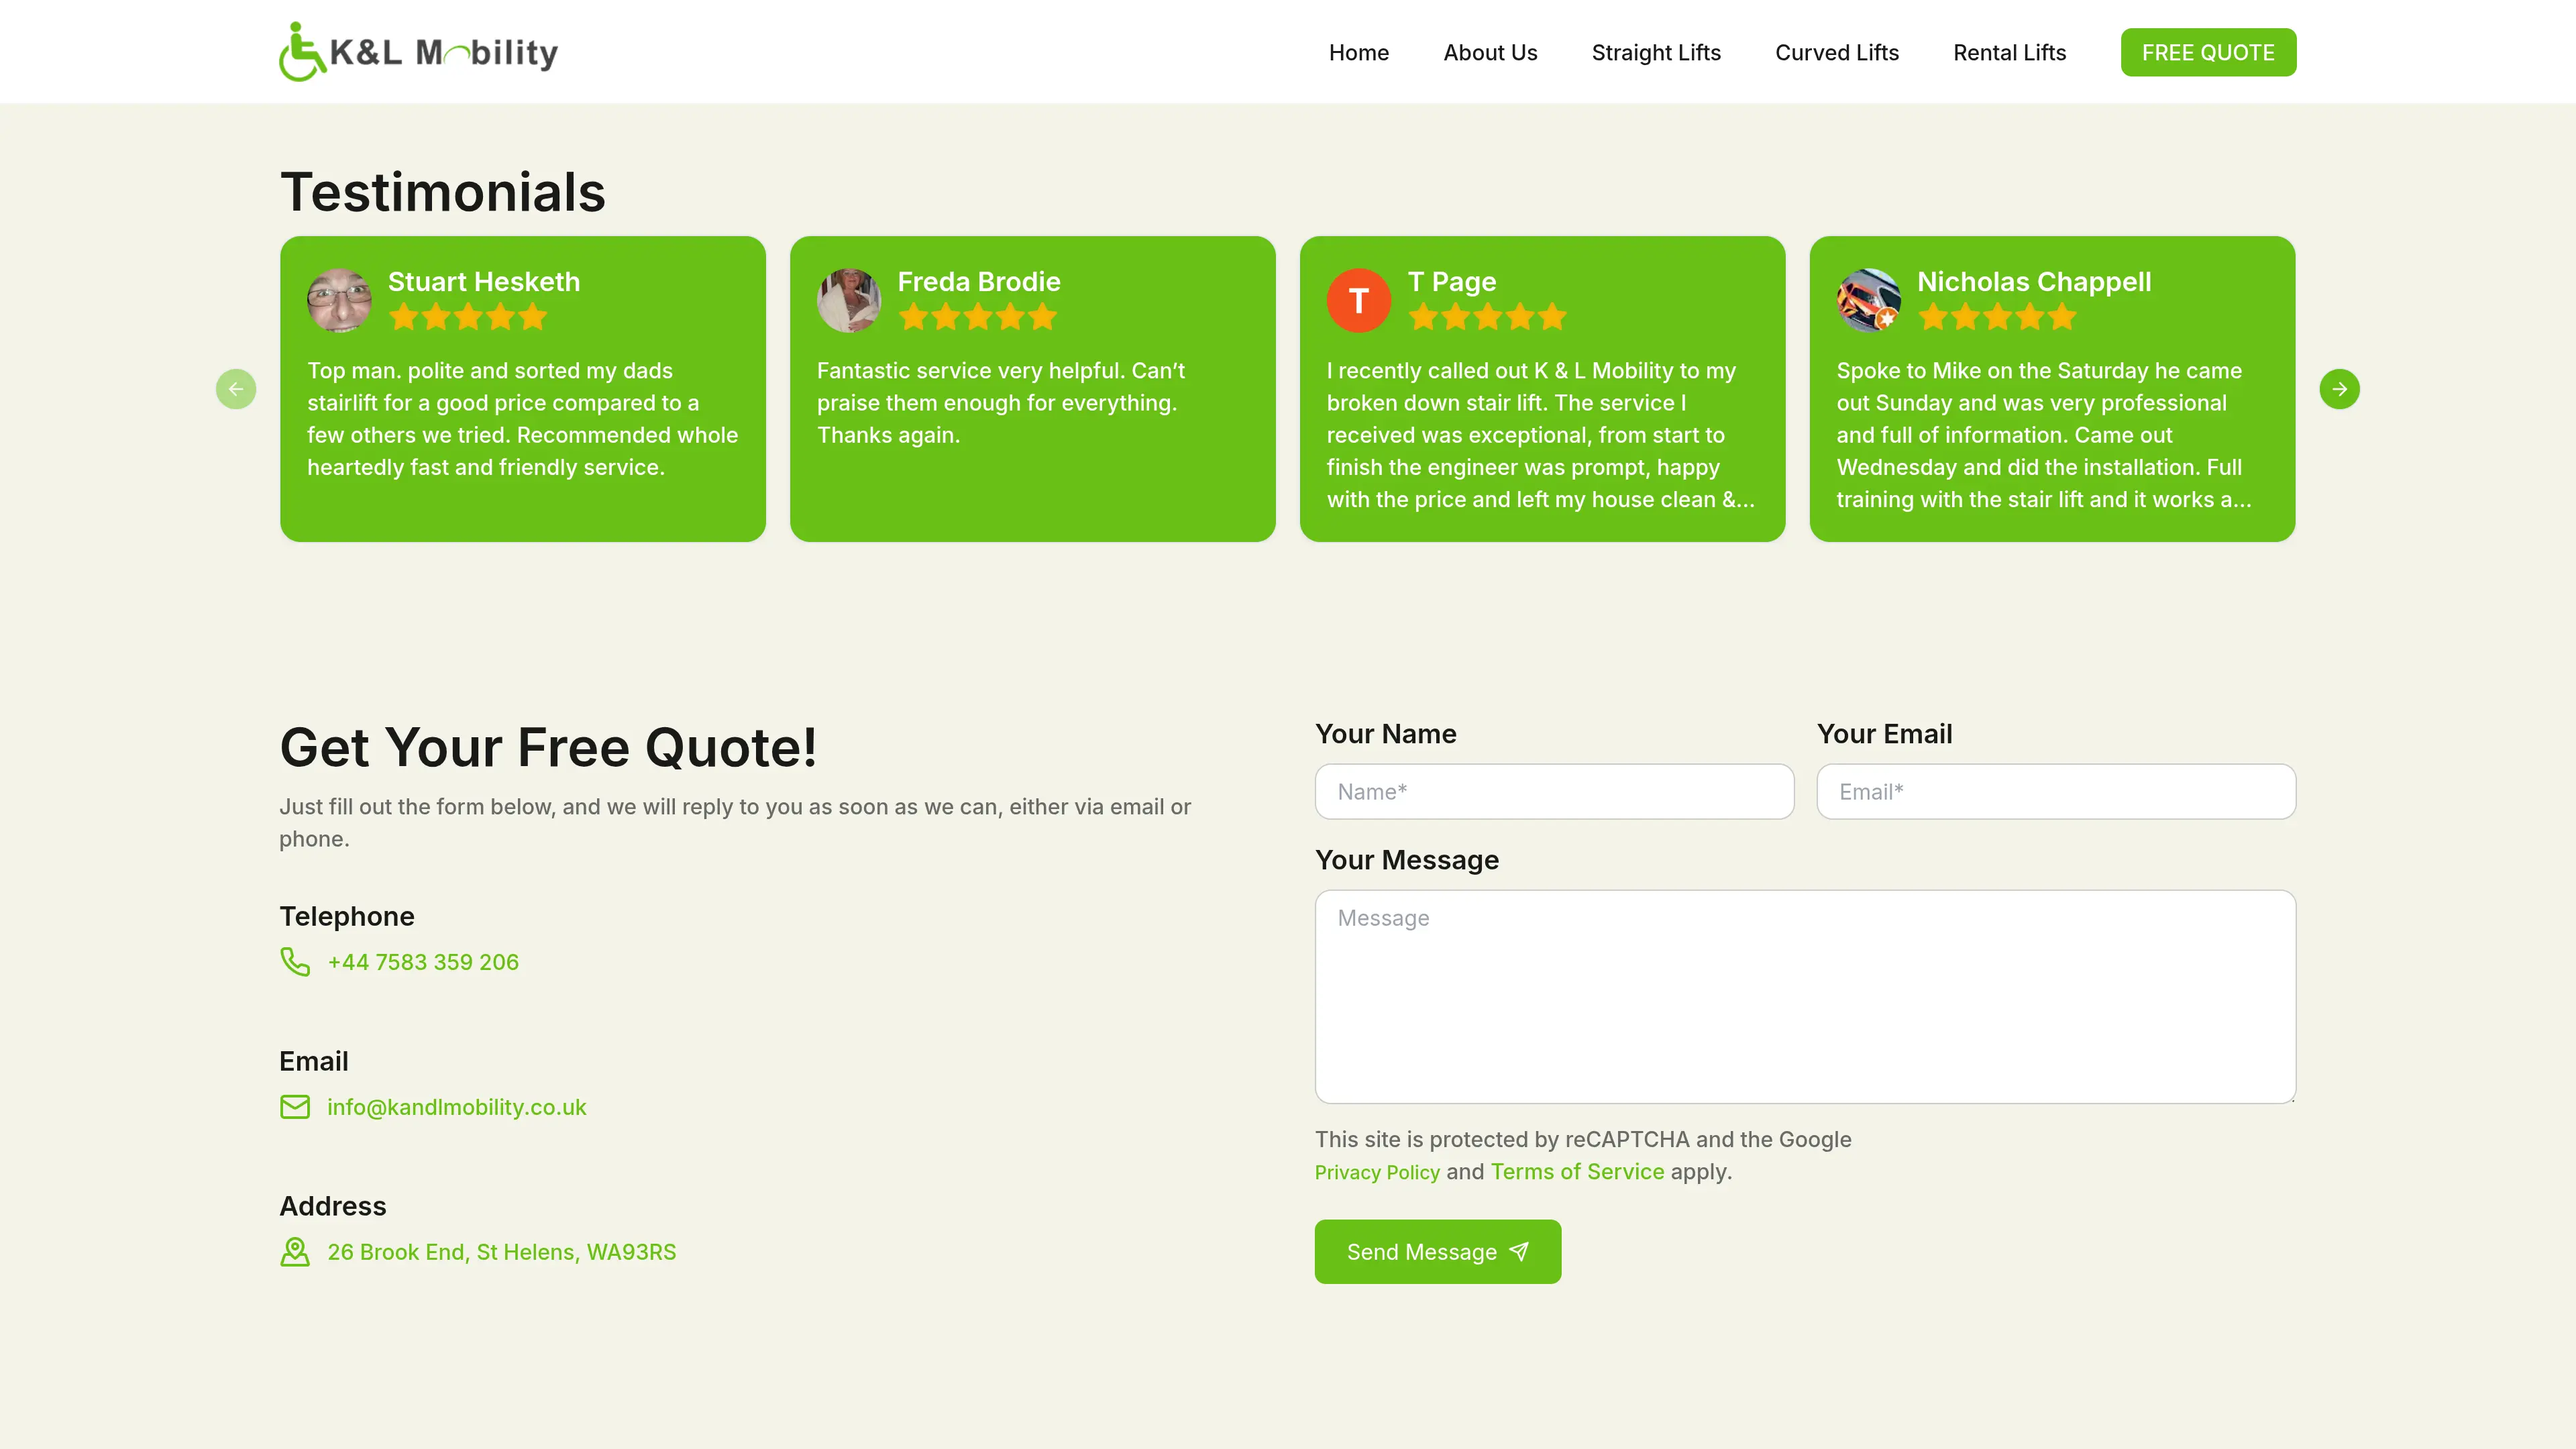Click the email envelope icon

tap(295, 1107)
